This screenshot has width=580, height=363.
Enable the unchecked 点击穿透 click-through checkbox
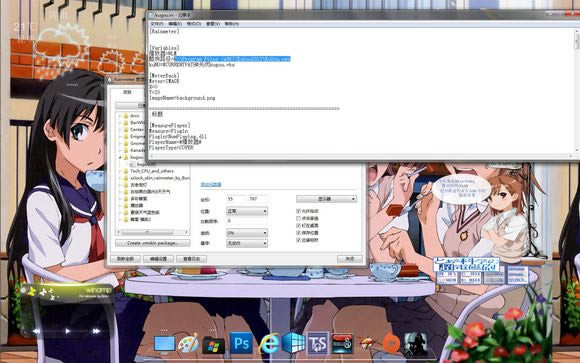[299, 218]
